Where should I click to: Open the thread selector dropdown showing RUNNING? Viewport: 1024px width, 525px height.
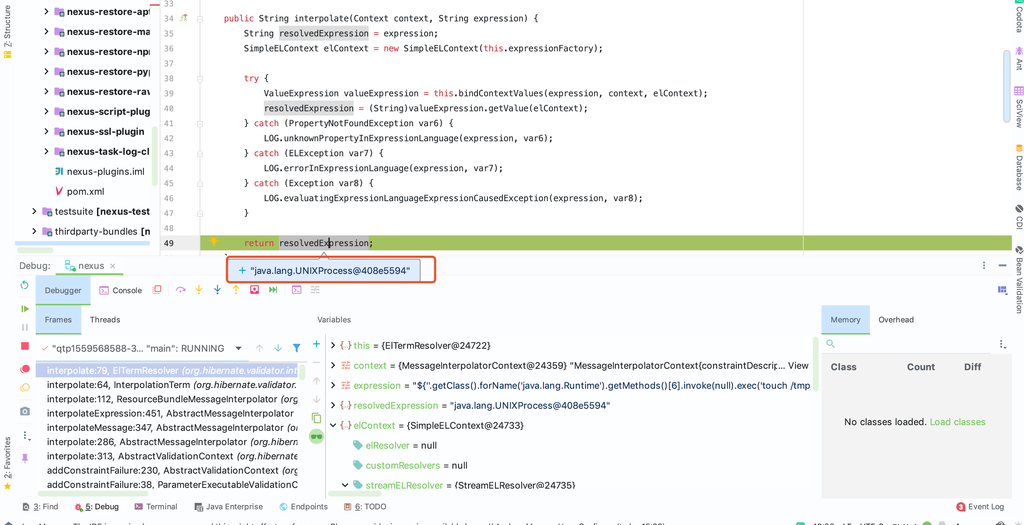(238, 348)
